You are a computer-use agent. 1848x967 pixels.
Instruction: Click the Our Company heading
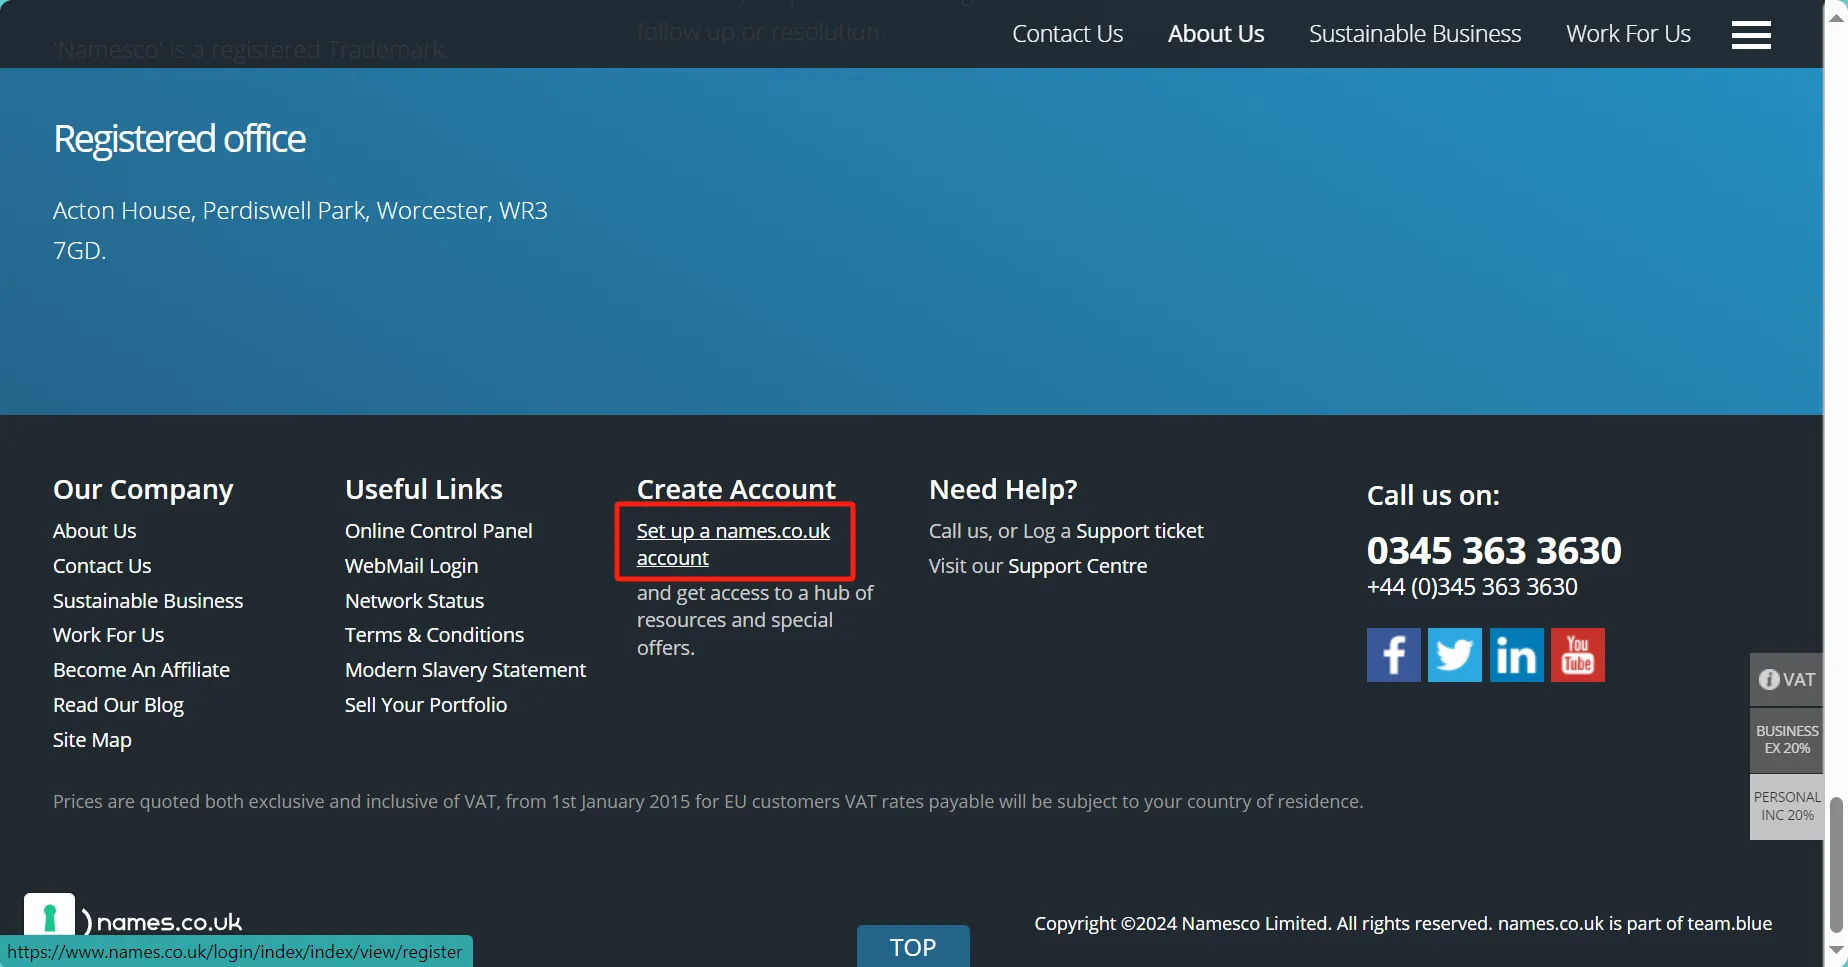[x=143, y=489]
